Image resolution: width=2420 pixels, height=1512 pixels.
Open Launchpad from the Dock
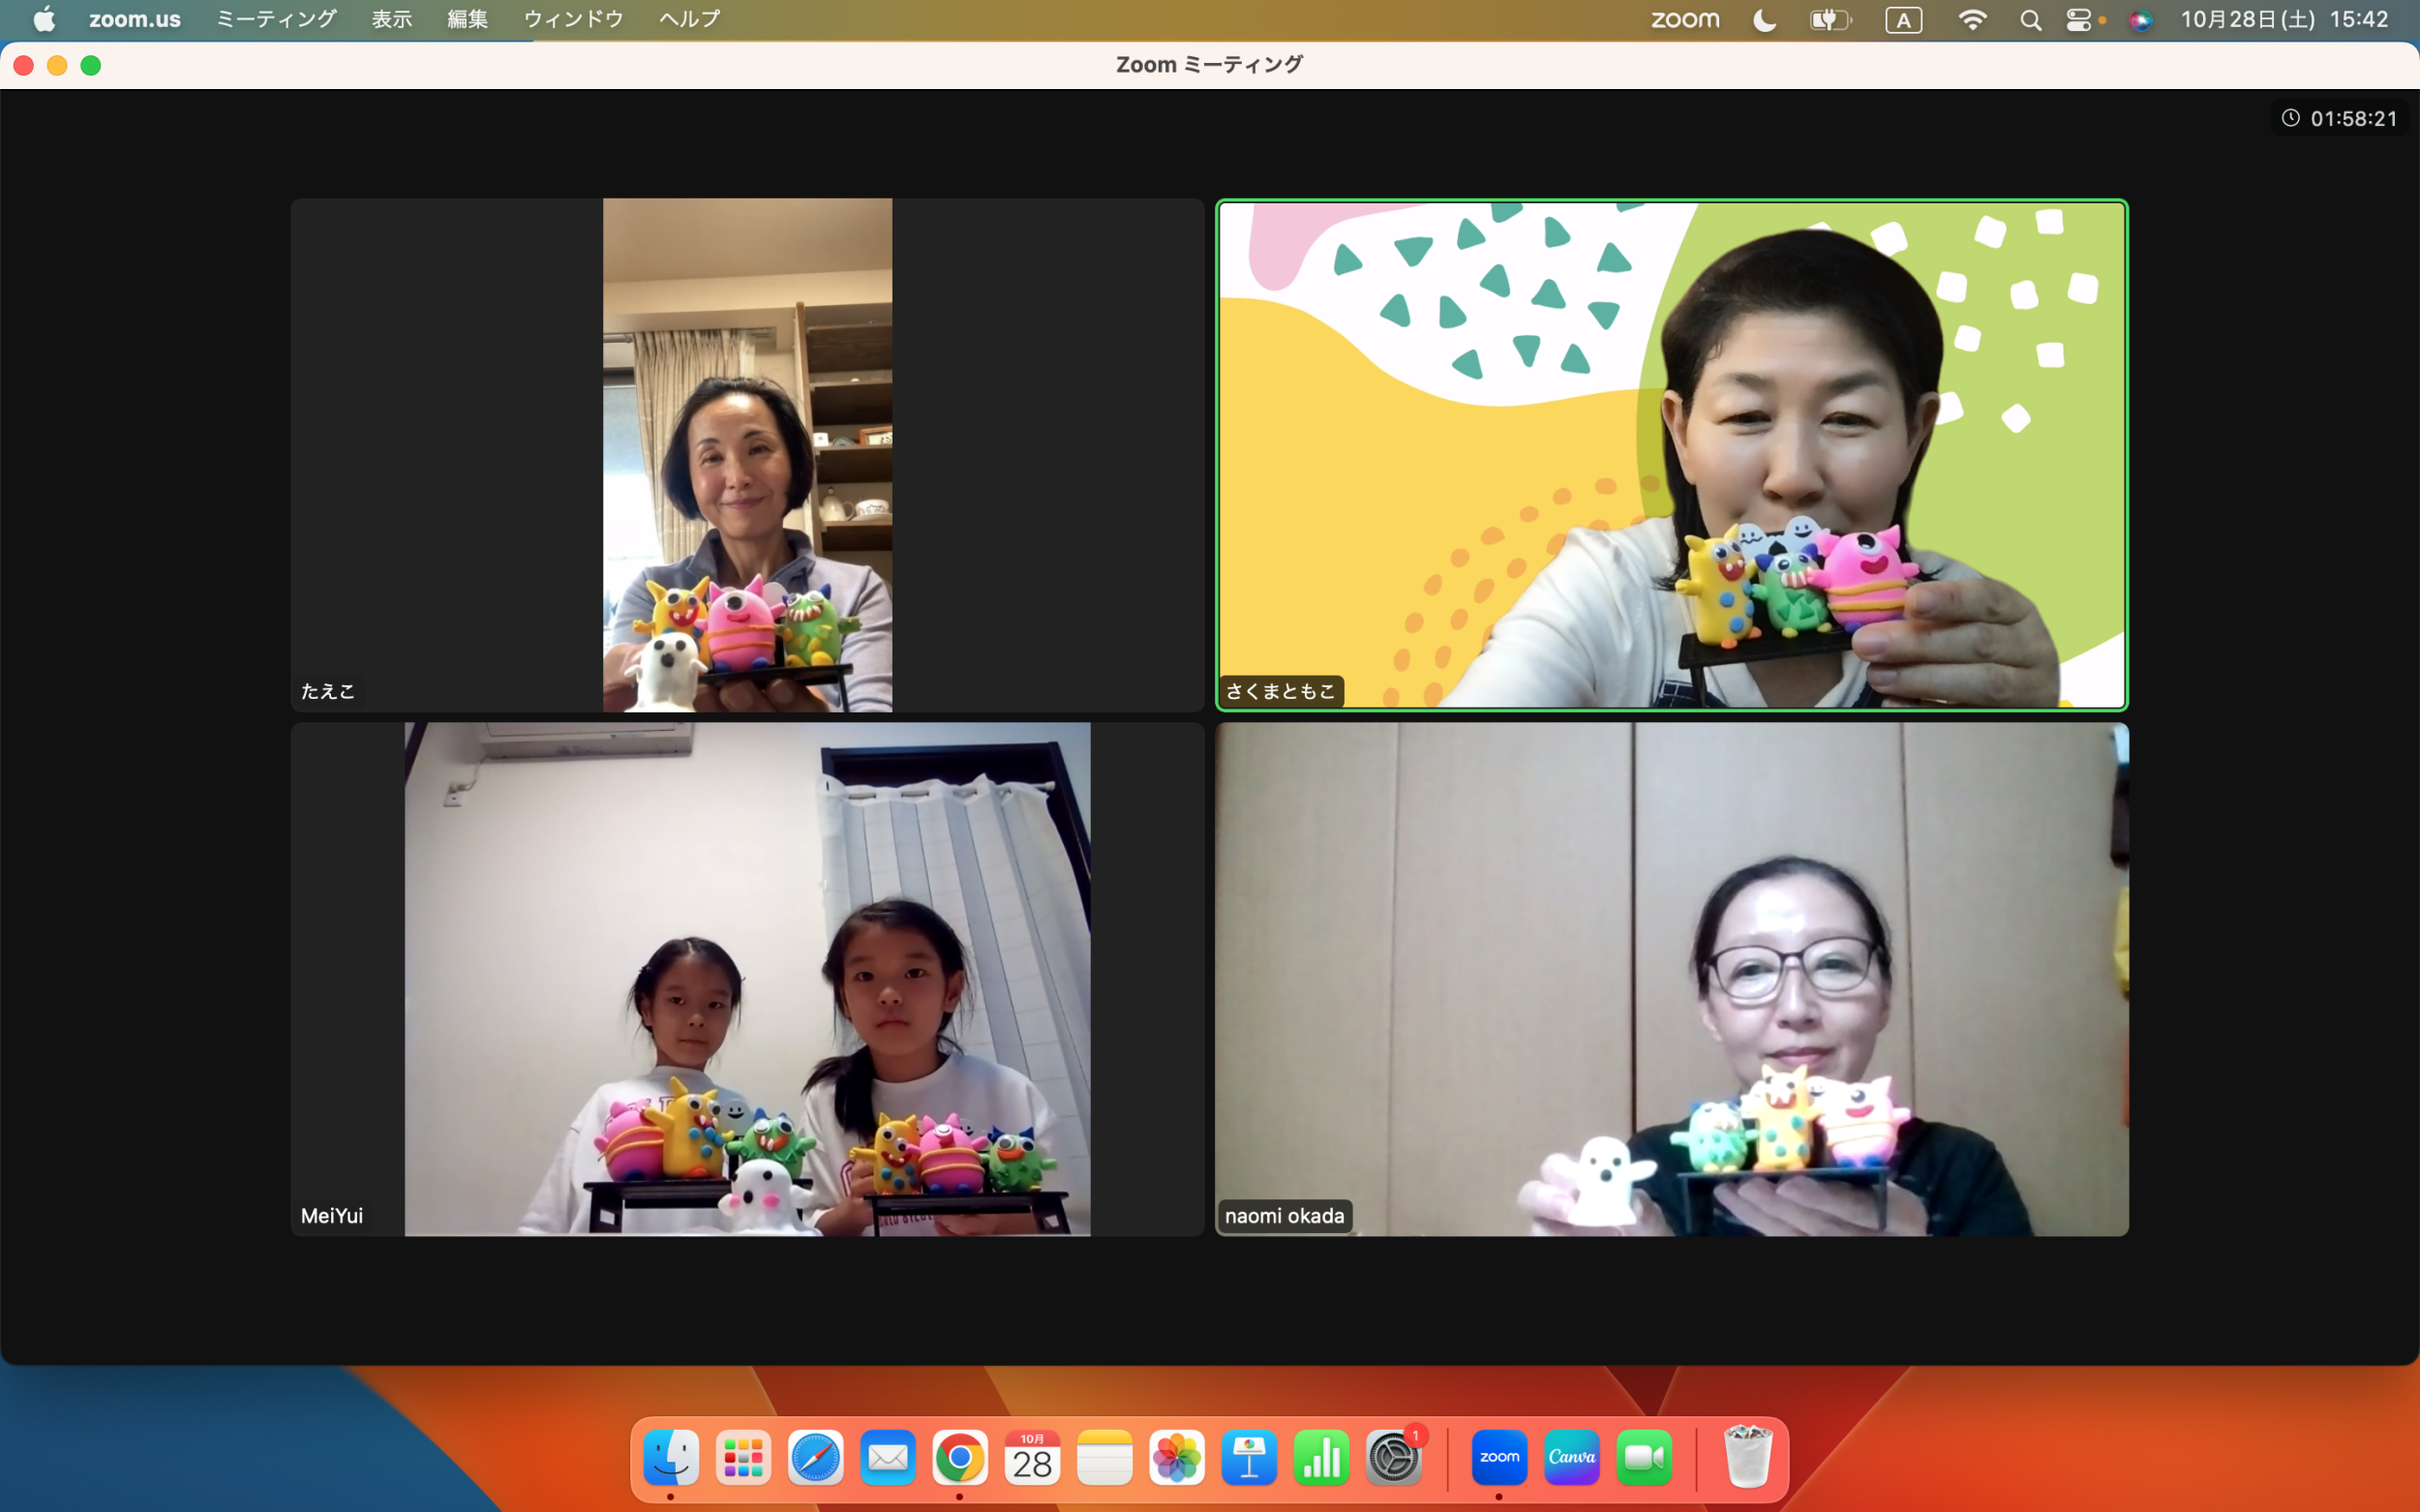tap(743, 1458)
